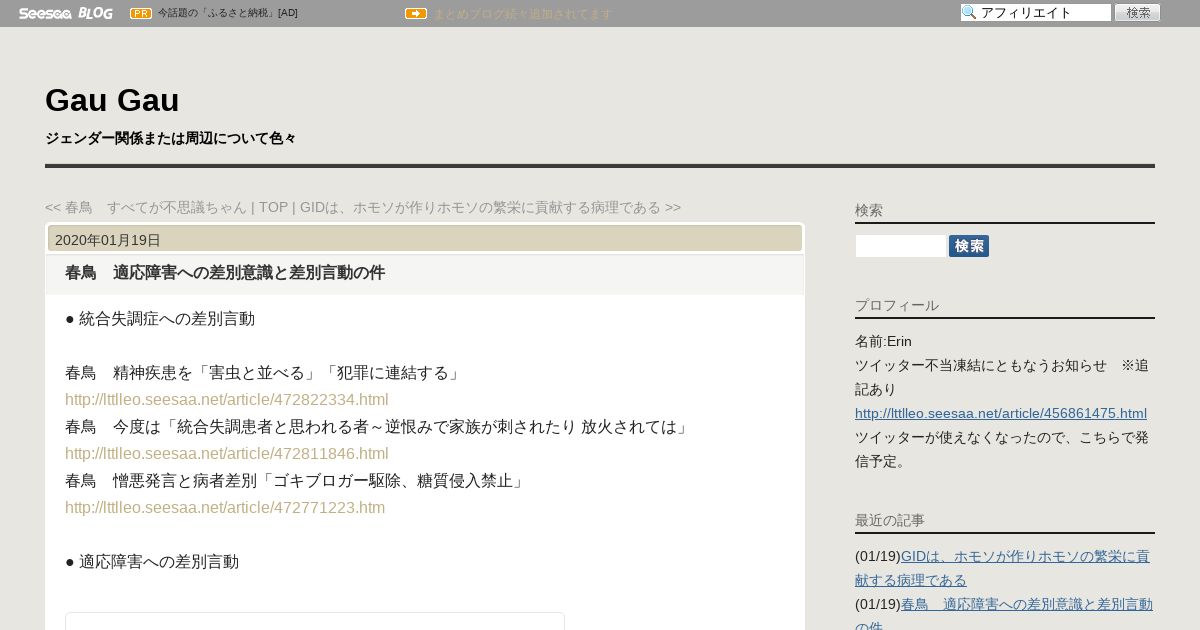
Task: Click the magnifier icon in top search box
Action: tap(969, 12)
